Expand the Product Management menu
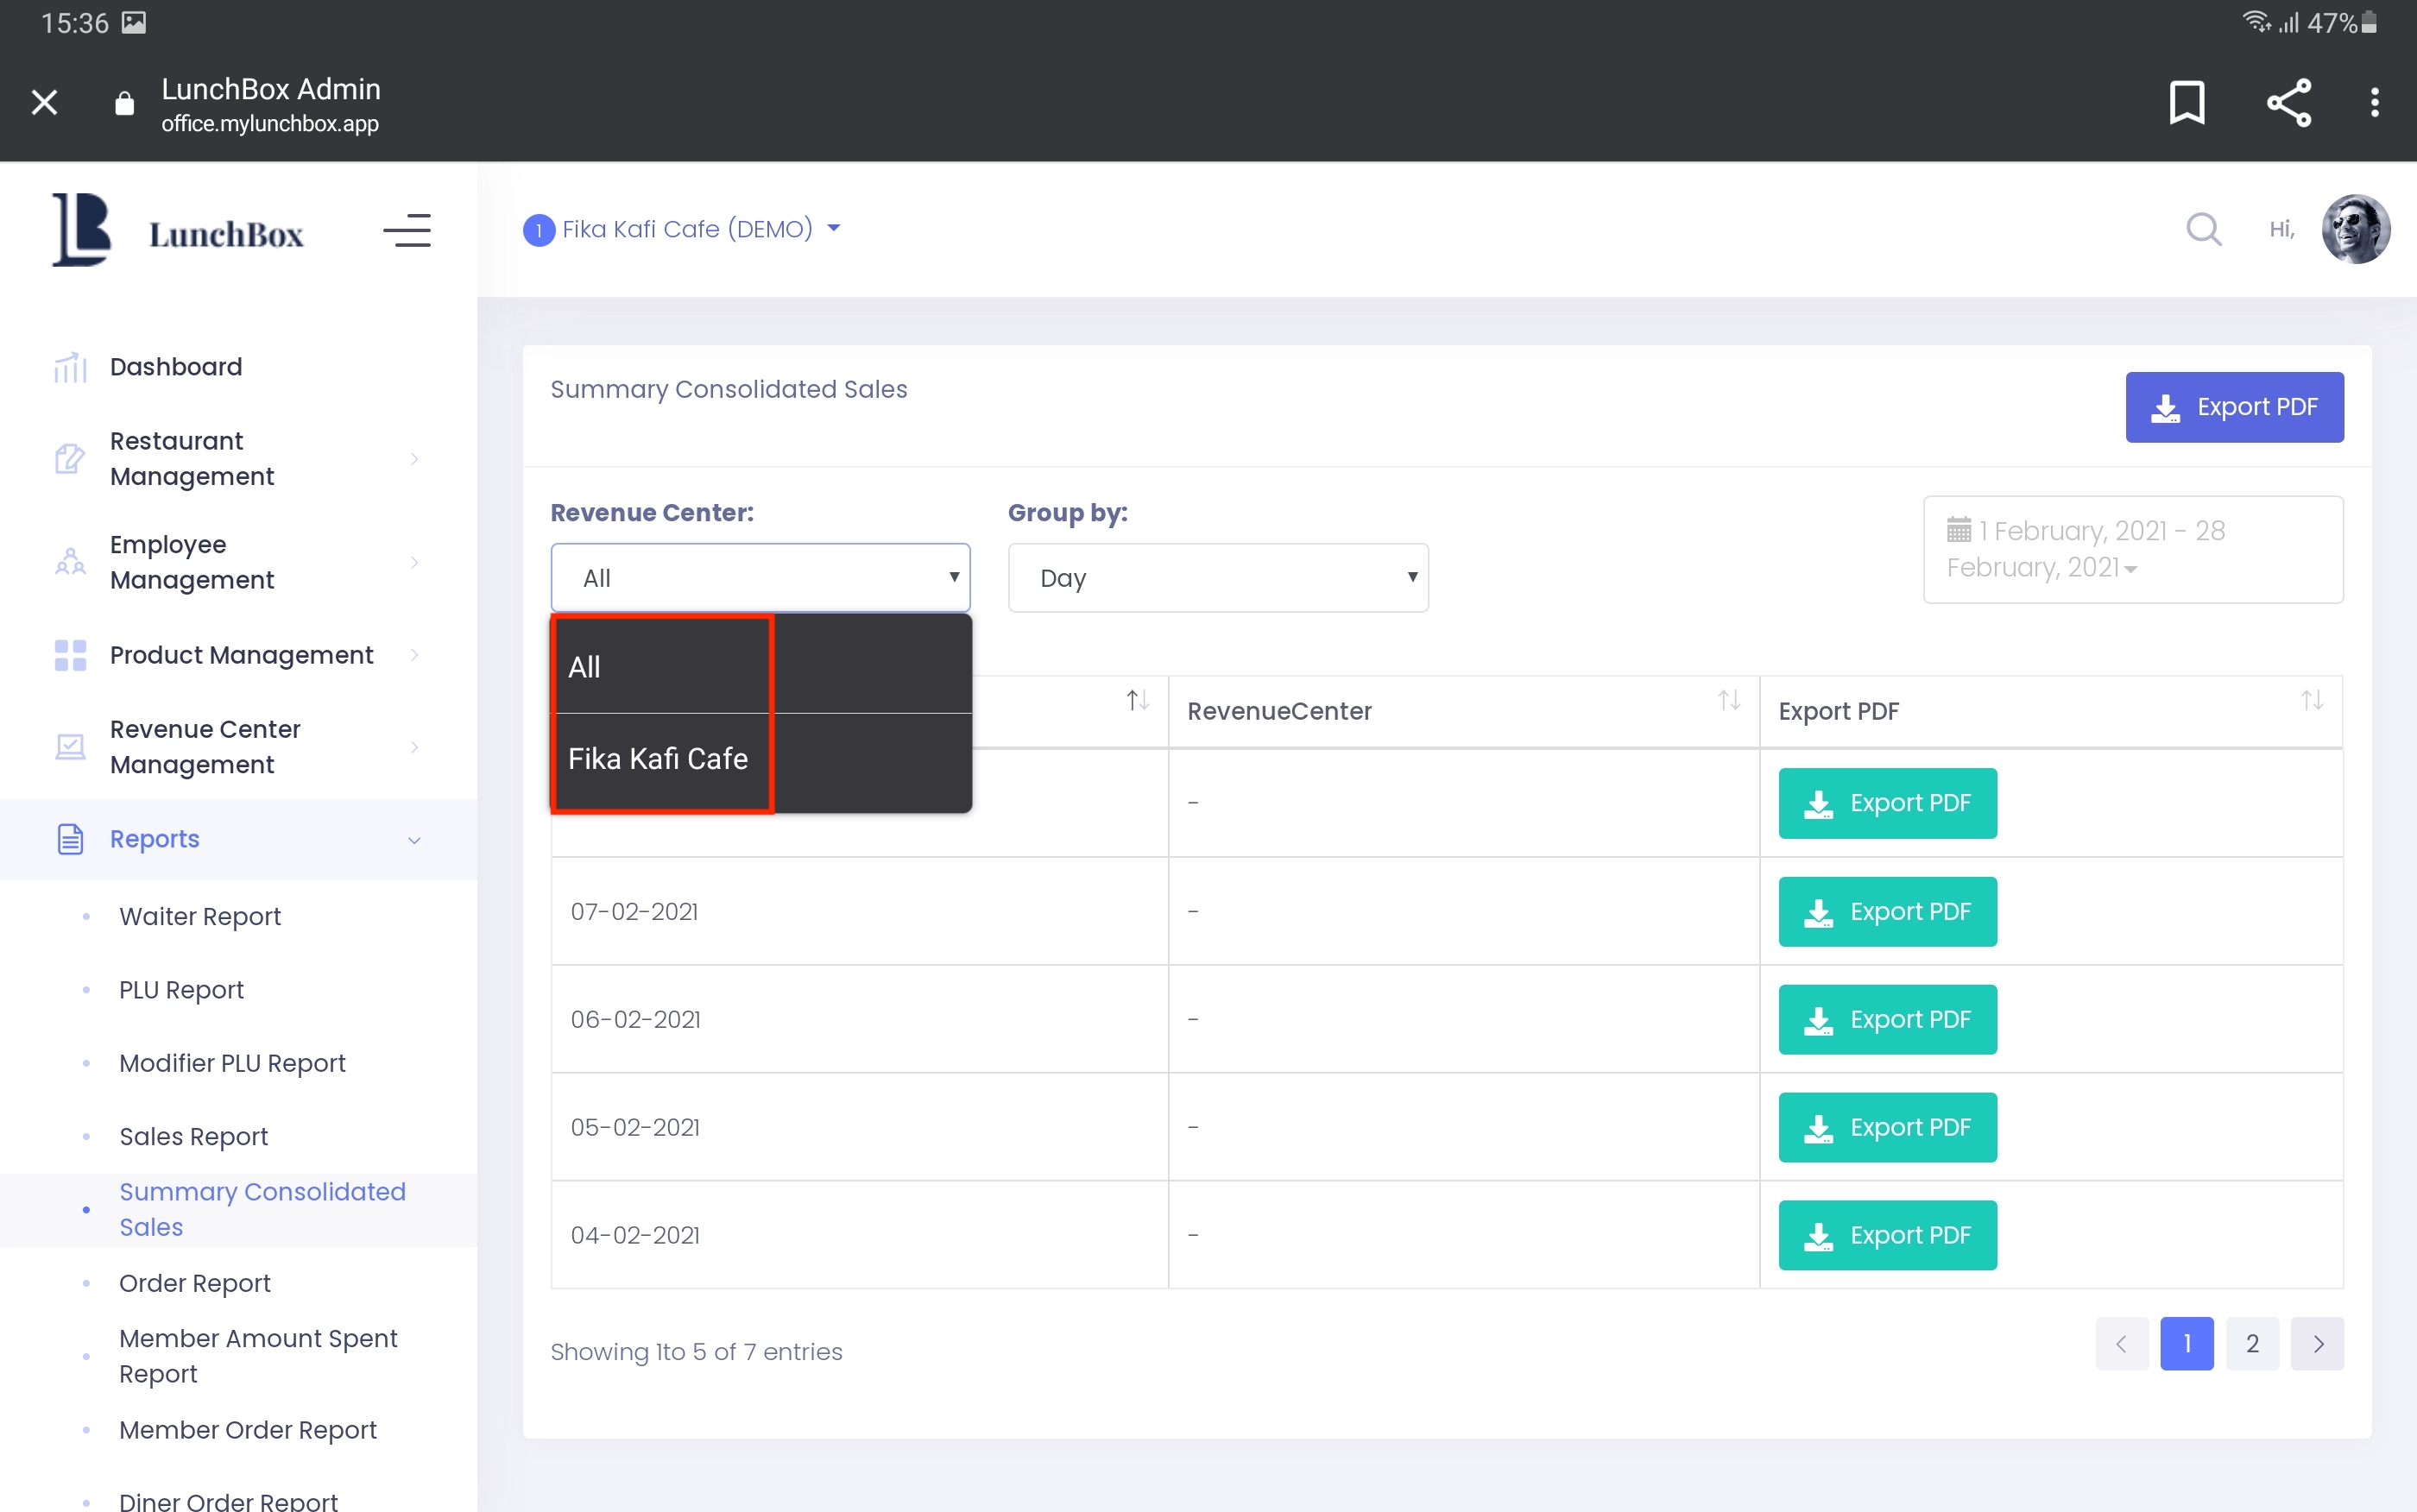The width and height of the screenshot is (2417, 1512). (240, 655)
